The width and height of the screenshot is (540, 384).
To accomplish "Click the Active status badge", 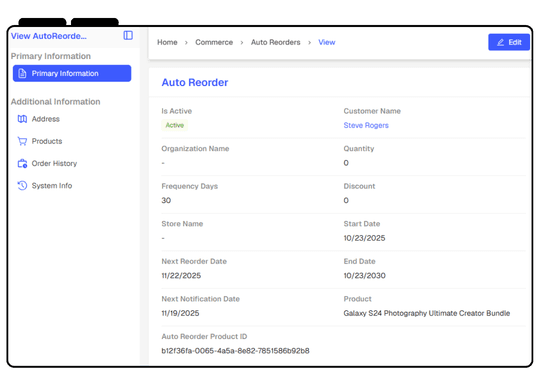I will point(175,125).
